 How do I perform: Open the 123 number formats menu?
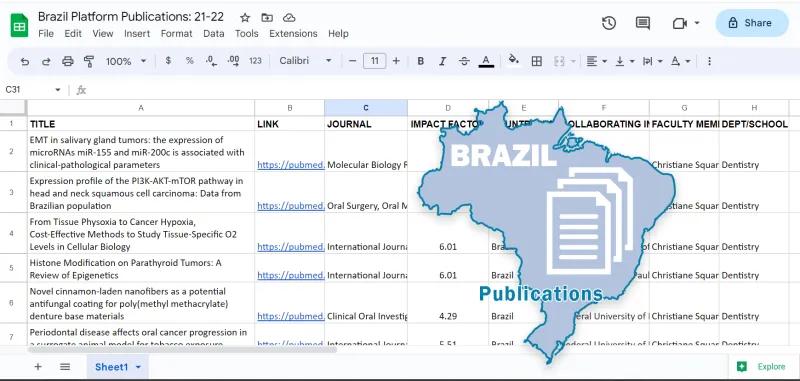[255, 61]
